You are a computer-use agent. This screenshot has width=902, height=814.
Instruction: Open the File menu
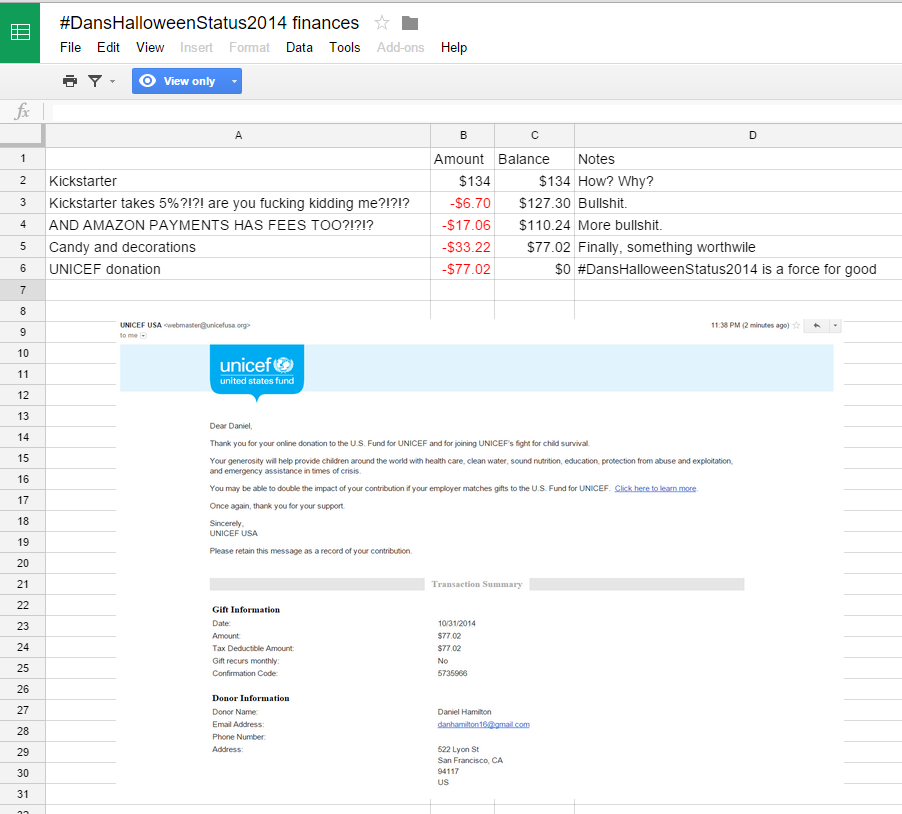[70, 47]
